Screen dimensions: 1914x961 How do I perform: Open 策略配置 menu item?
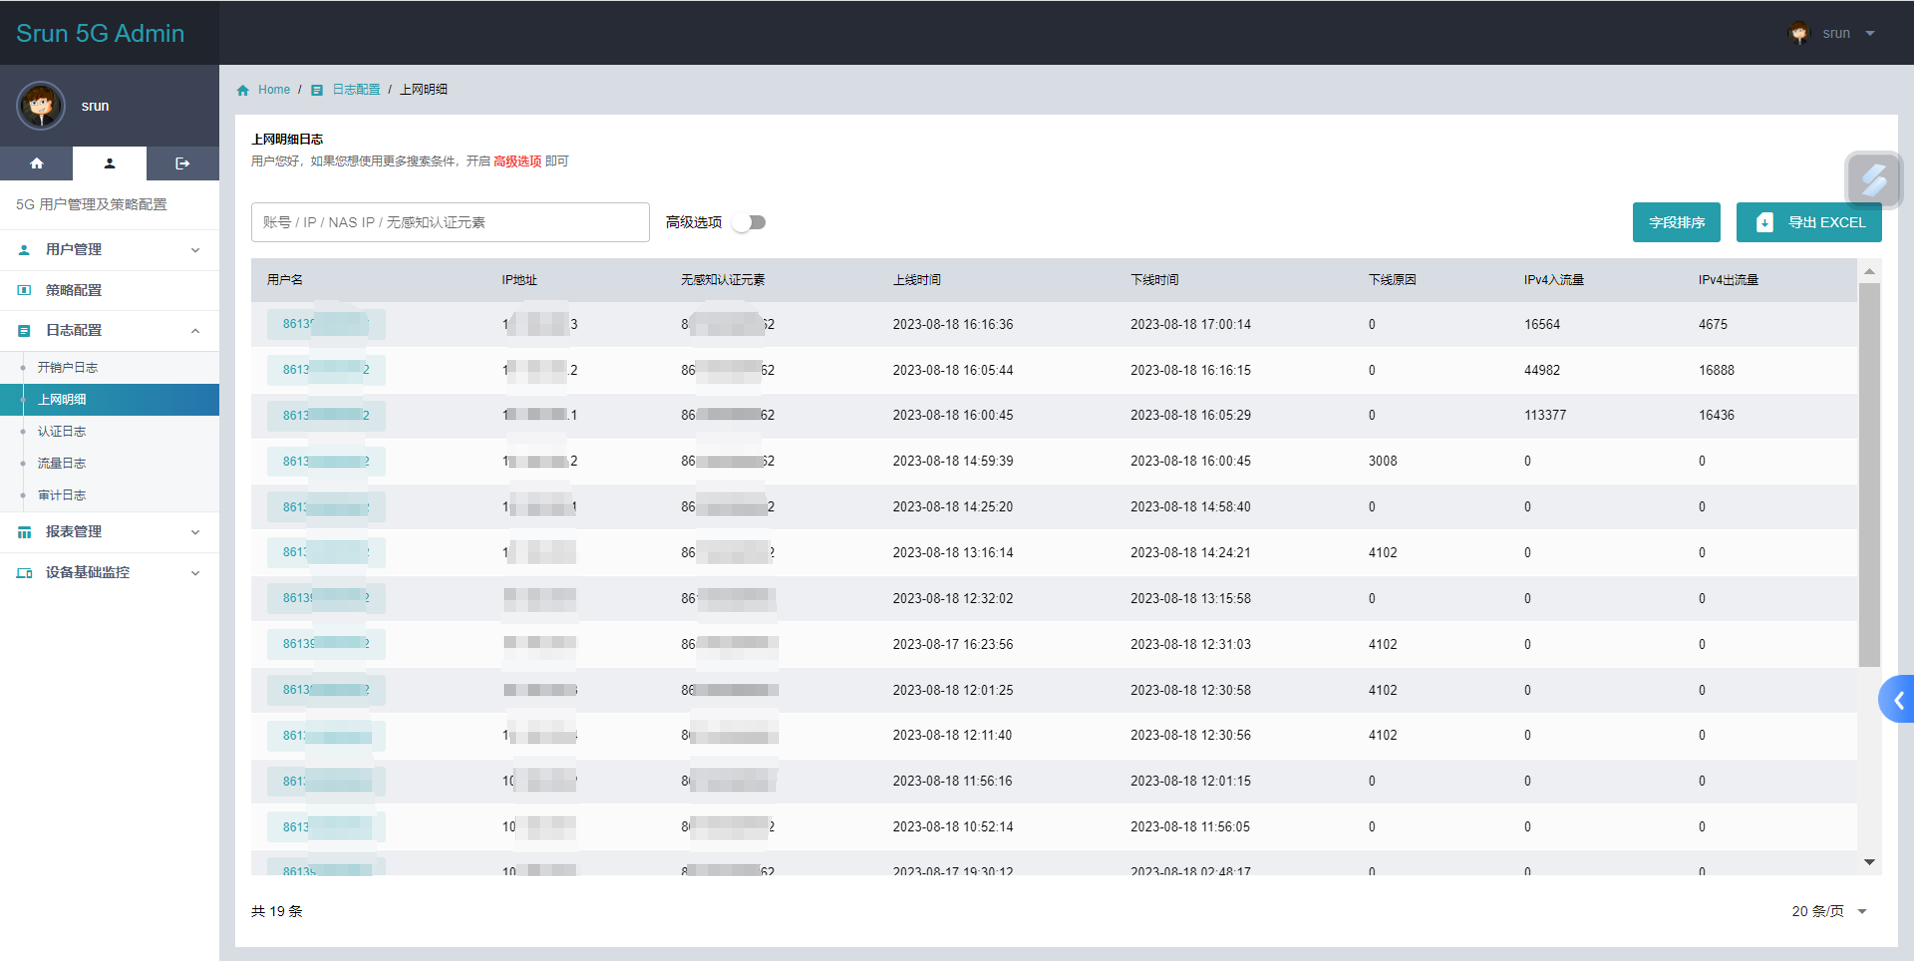[110, 290]
